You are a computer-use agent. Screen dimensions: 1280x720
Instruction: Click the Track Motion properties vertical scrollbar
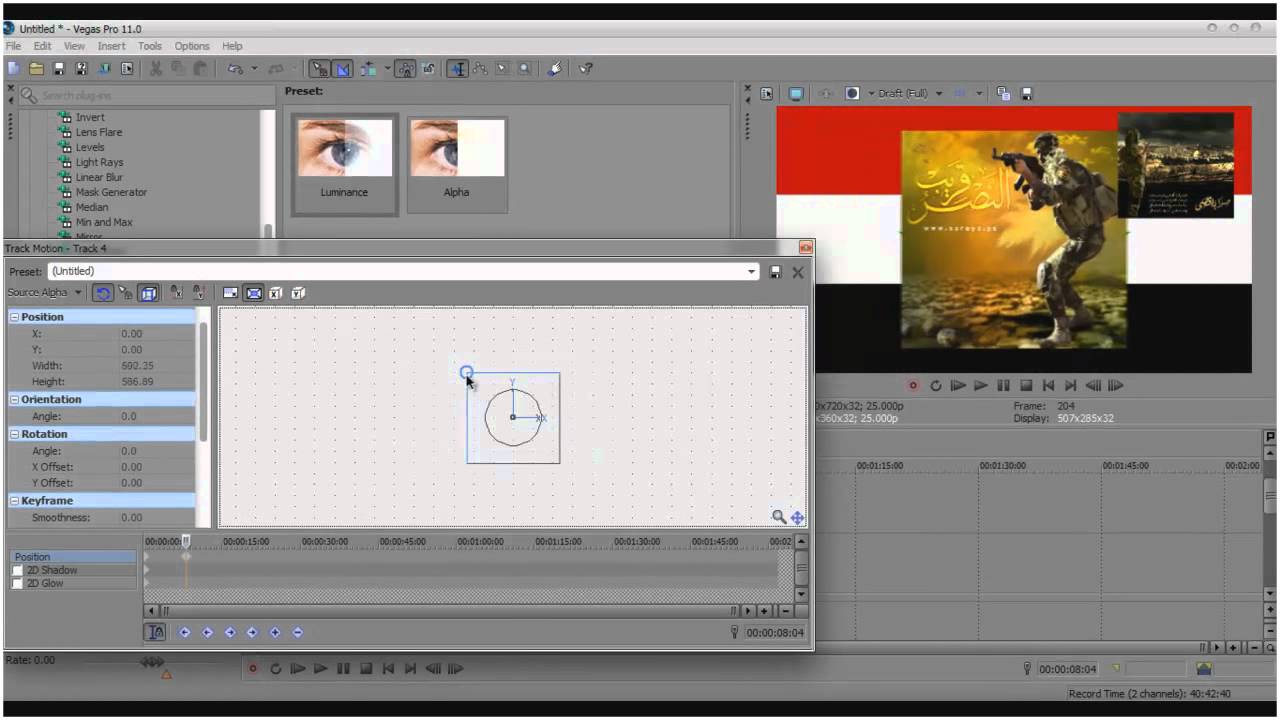tap(204, 381)
